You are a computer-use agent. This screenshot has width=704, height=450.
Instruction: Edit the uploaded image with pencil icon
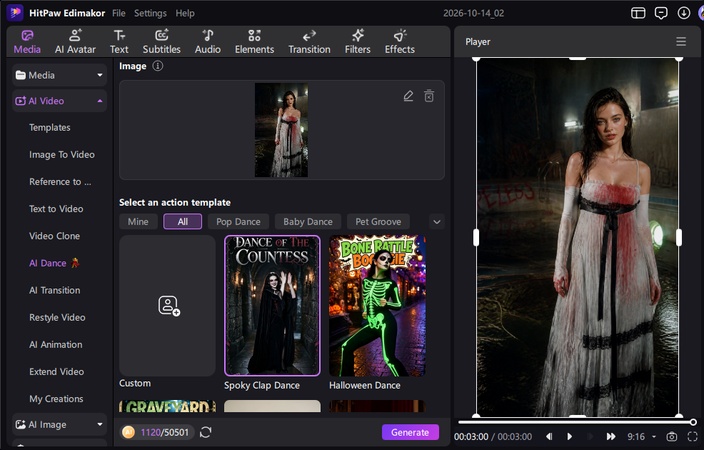408,96
